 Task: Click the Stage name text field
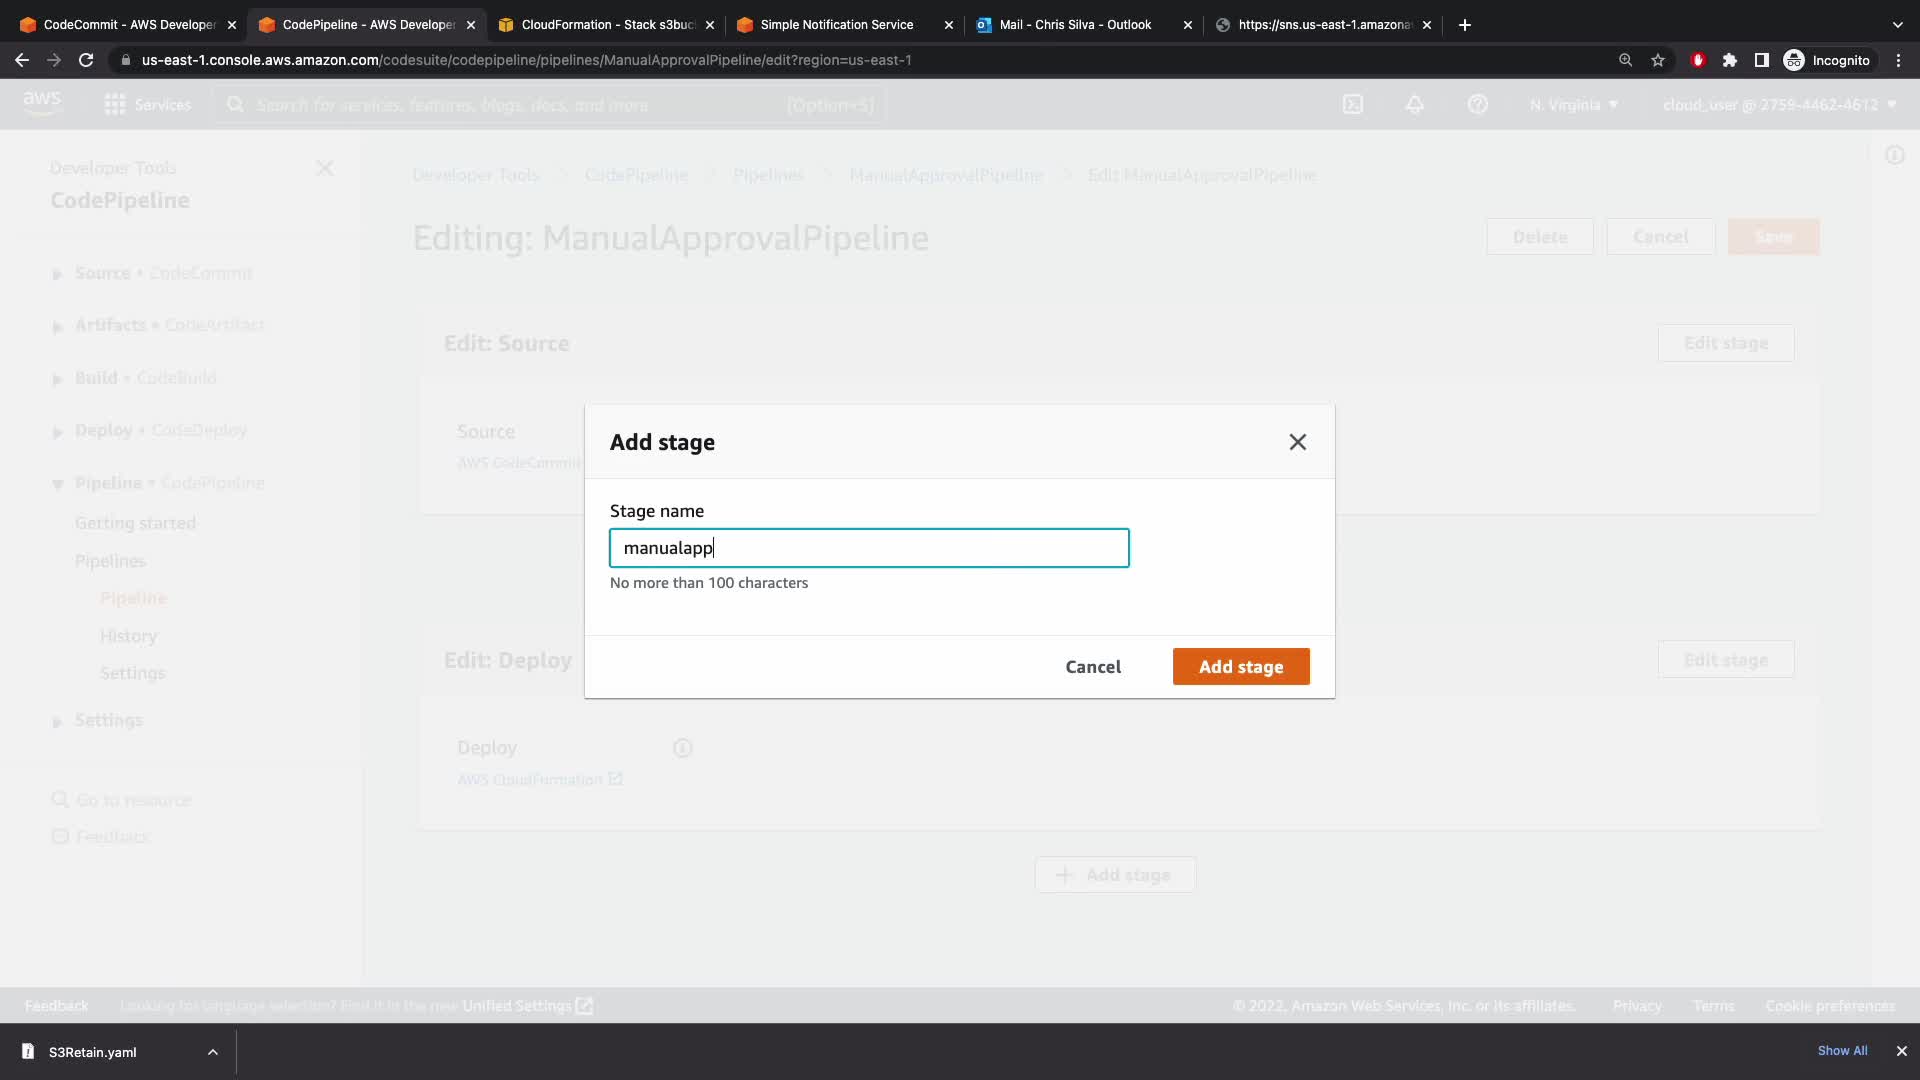tap(868, 548)
